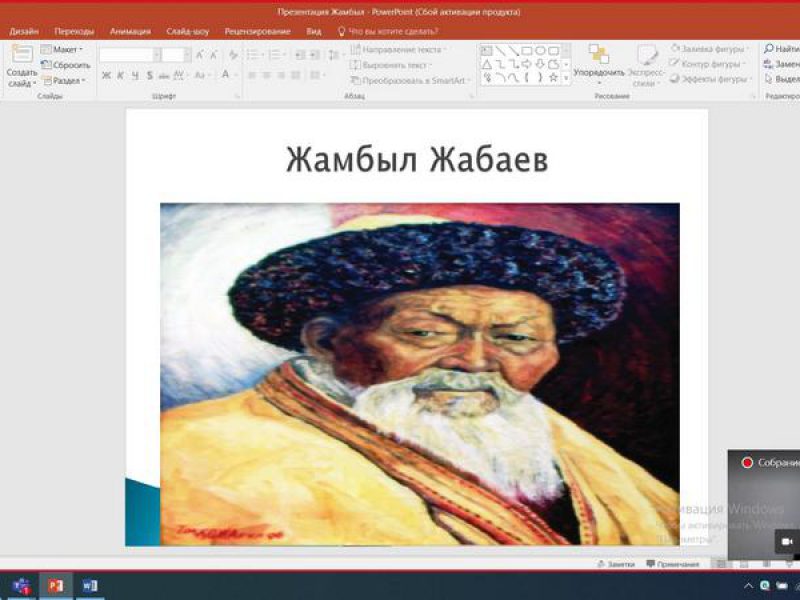Toggle Strikethrough (abc) formatting
800x600 pixels.
click(164, 76)
